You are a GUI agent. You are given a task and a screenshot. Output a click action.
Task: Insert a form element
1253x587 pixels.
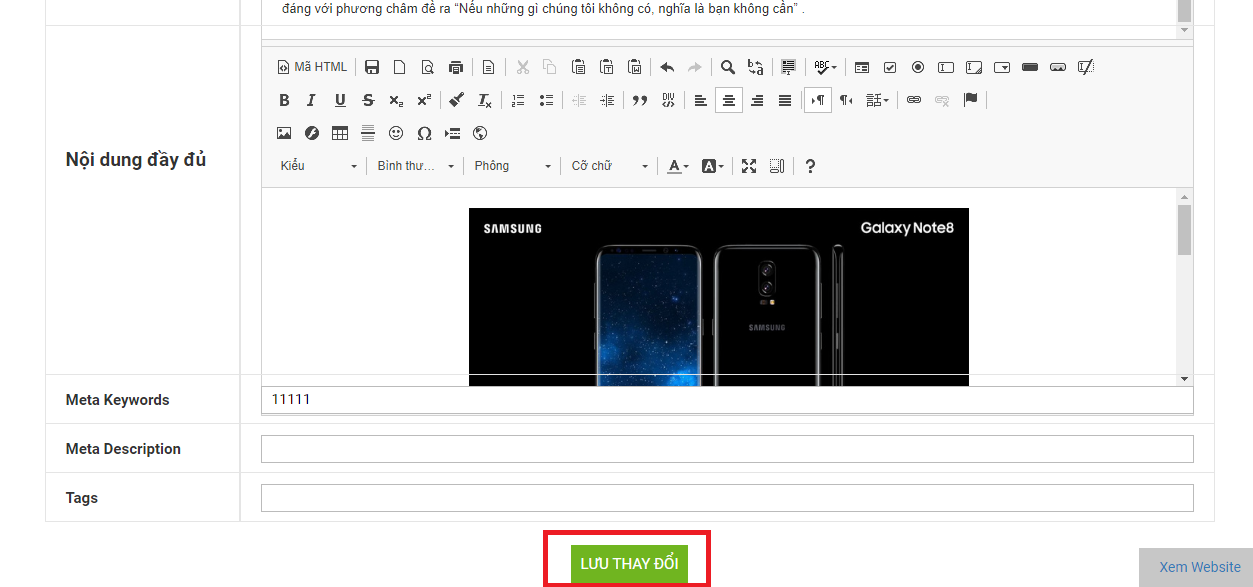point(861,67)
